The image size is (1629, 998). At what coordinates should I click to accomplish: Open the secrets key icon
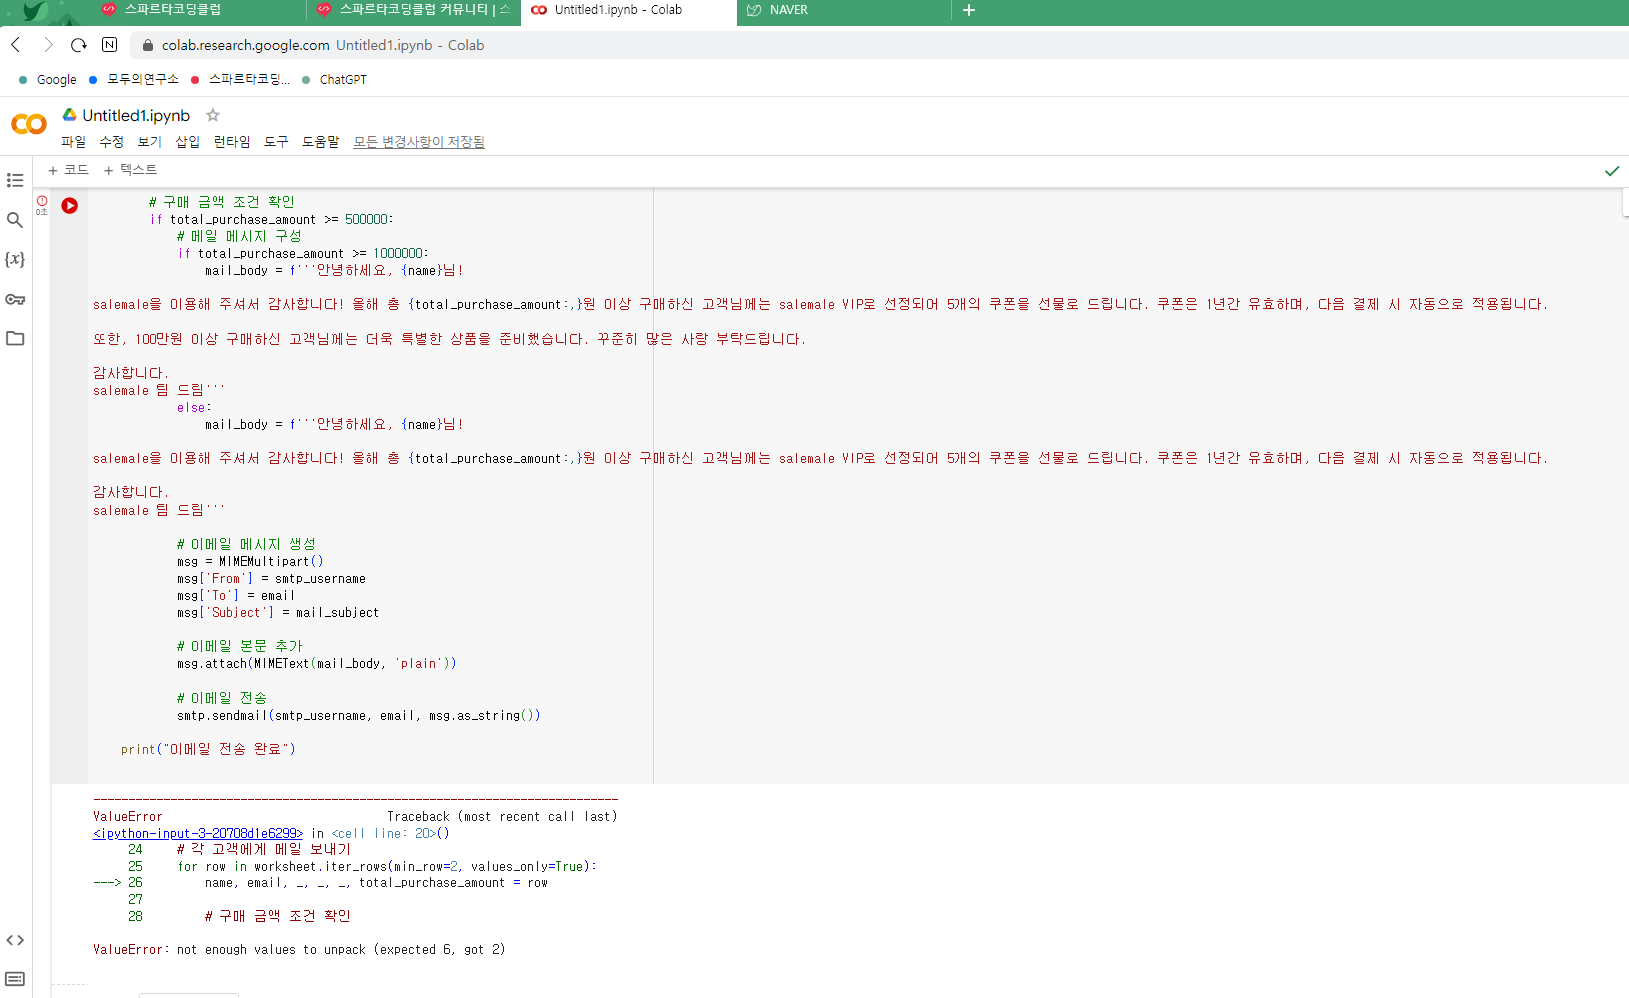click(x=15, y=299)
